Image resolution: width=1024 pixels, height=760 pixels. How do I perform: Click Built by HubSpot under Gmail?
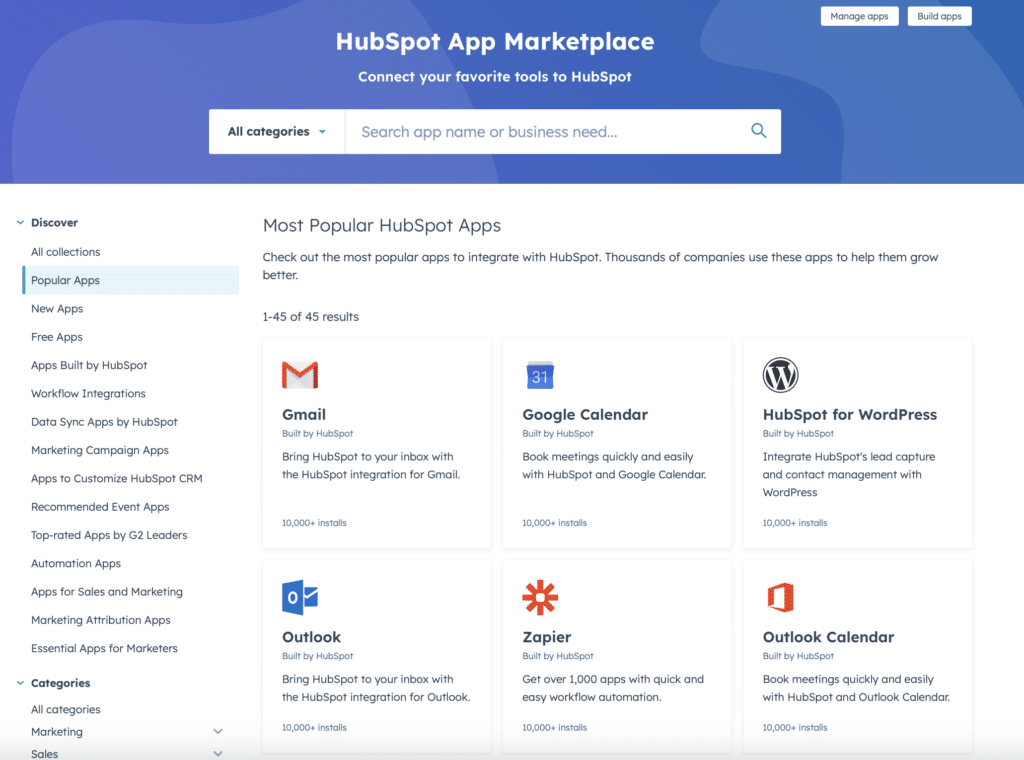click(317, 434)
